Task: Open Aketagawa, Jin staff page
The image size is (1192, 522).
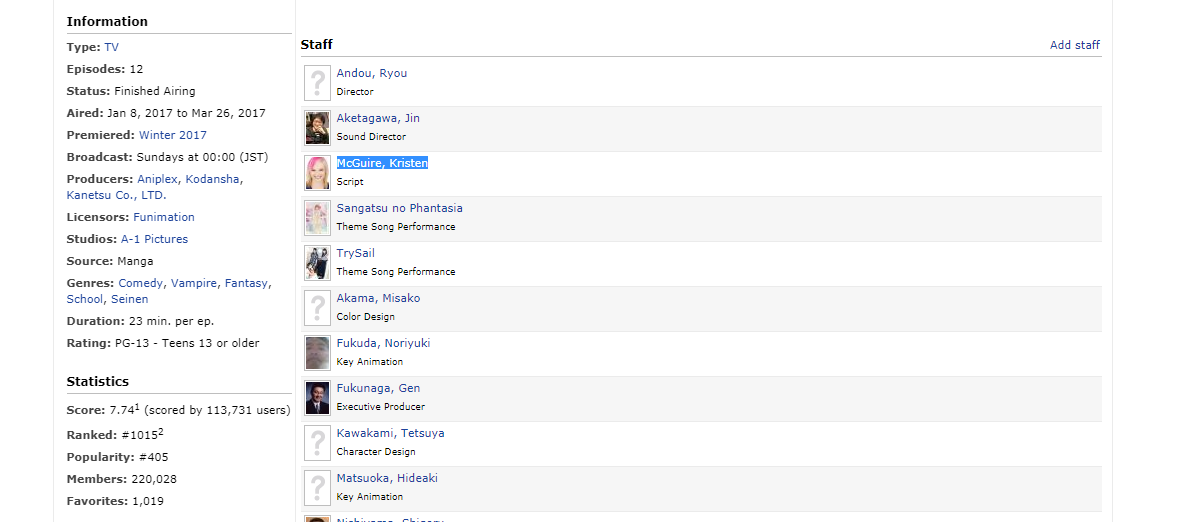Action: [x=378, y=118]
